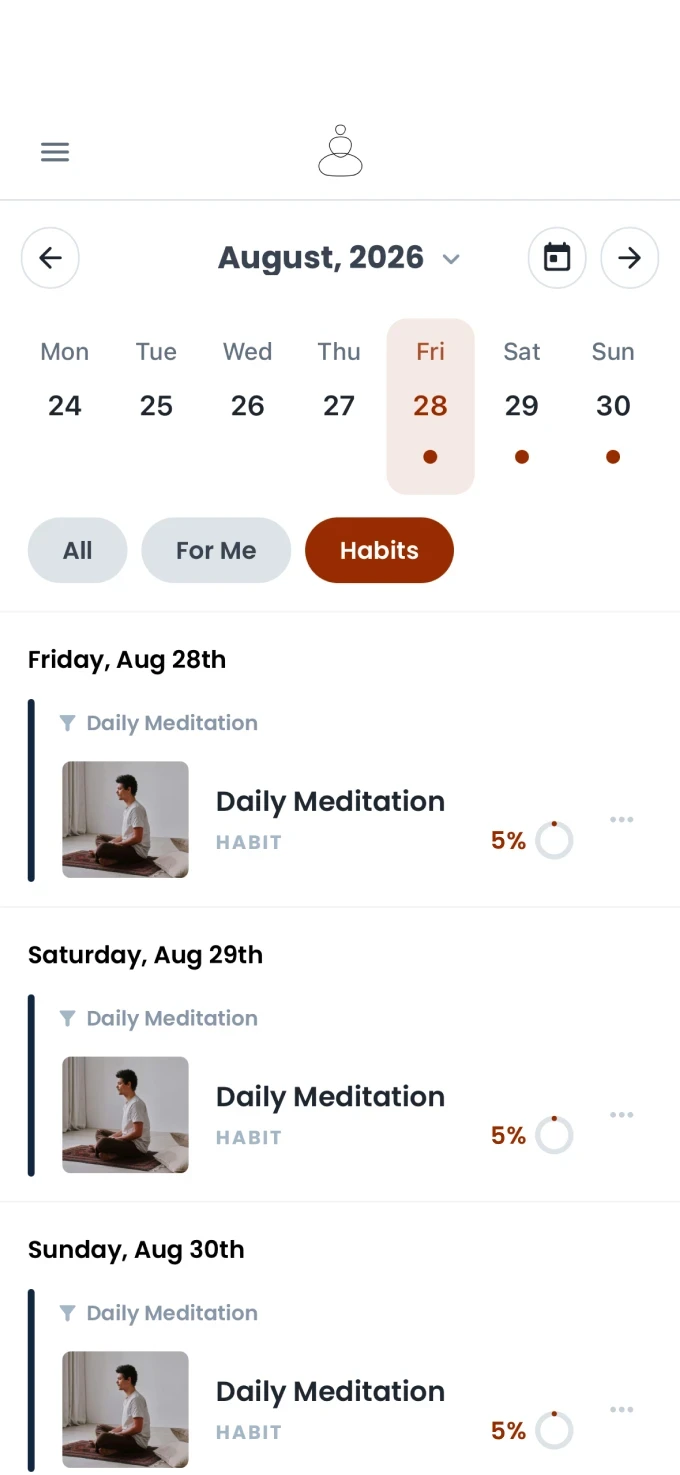Viewport: 680px width, 1475px height.
Task: Open Saturday's Daily Meditation habit title
Action: pos(330,1096)
